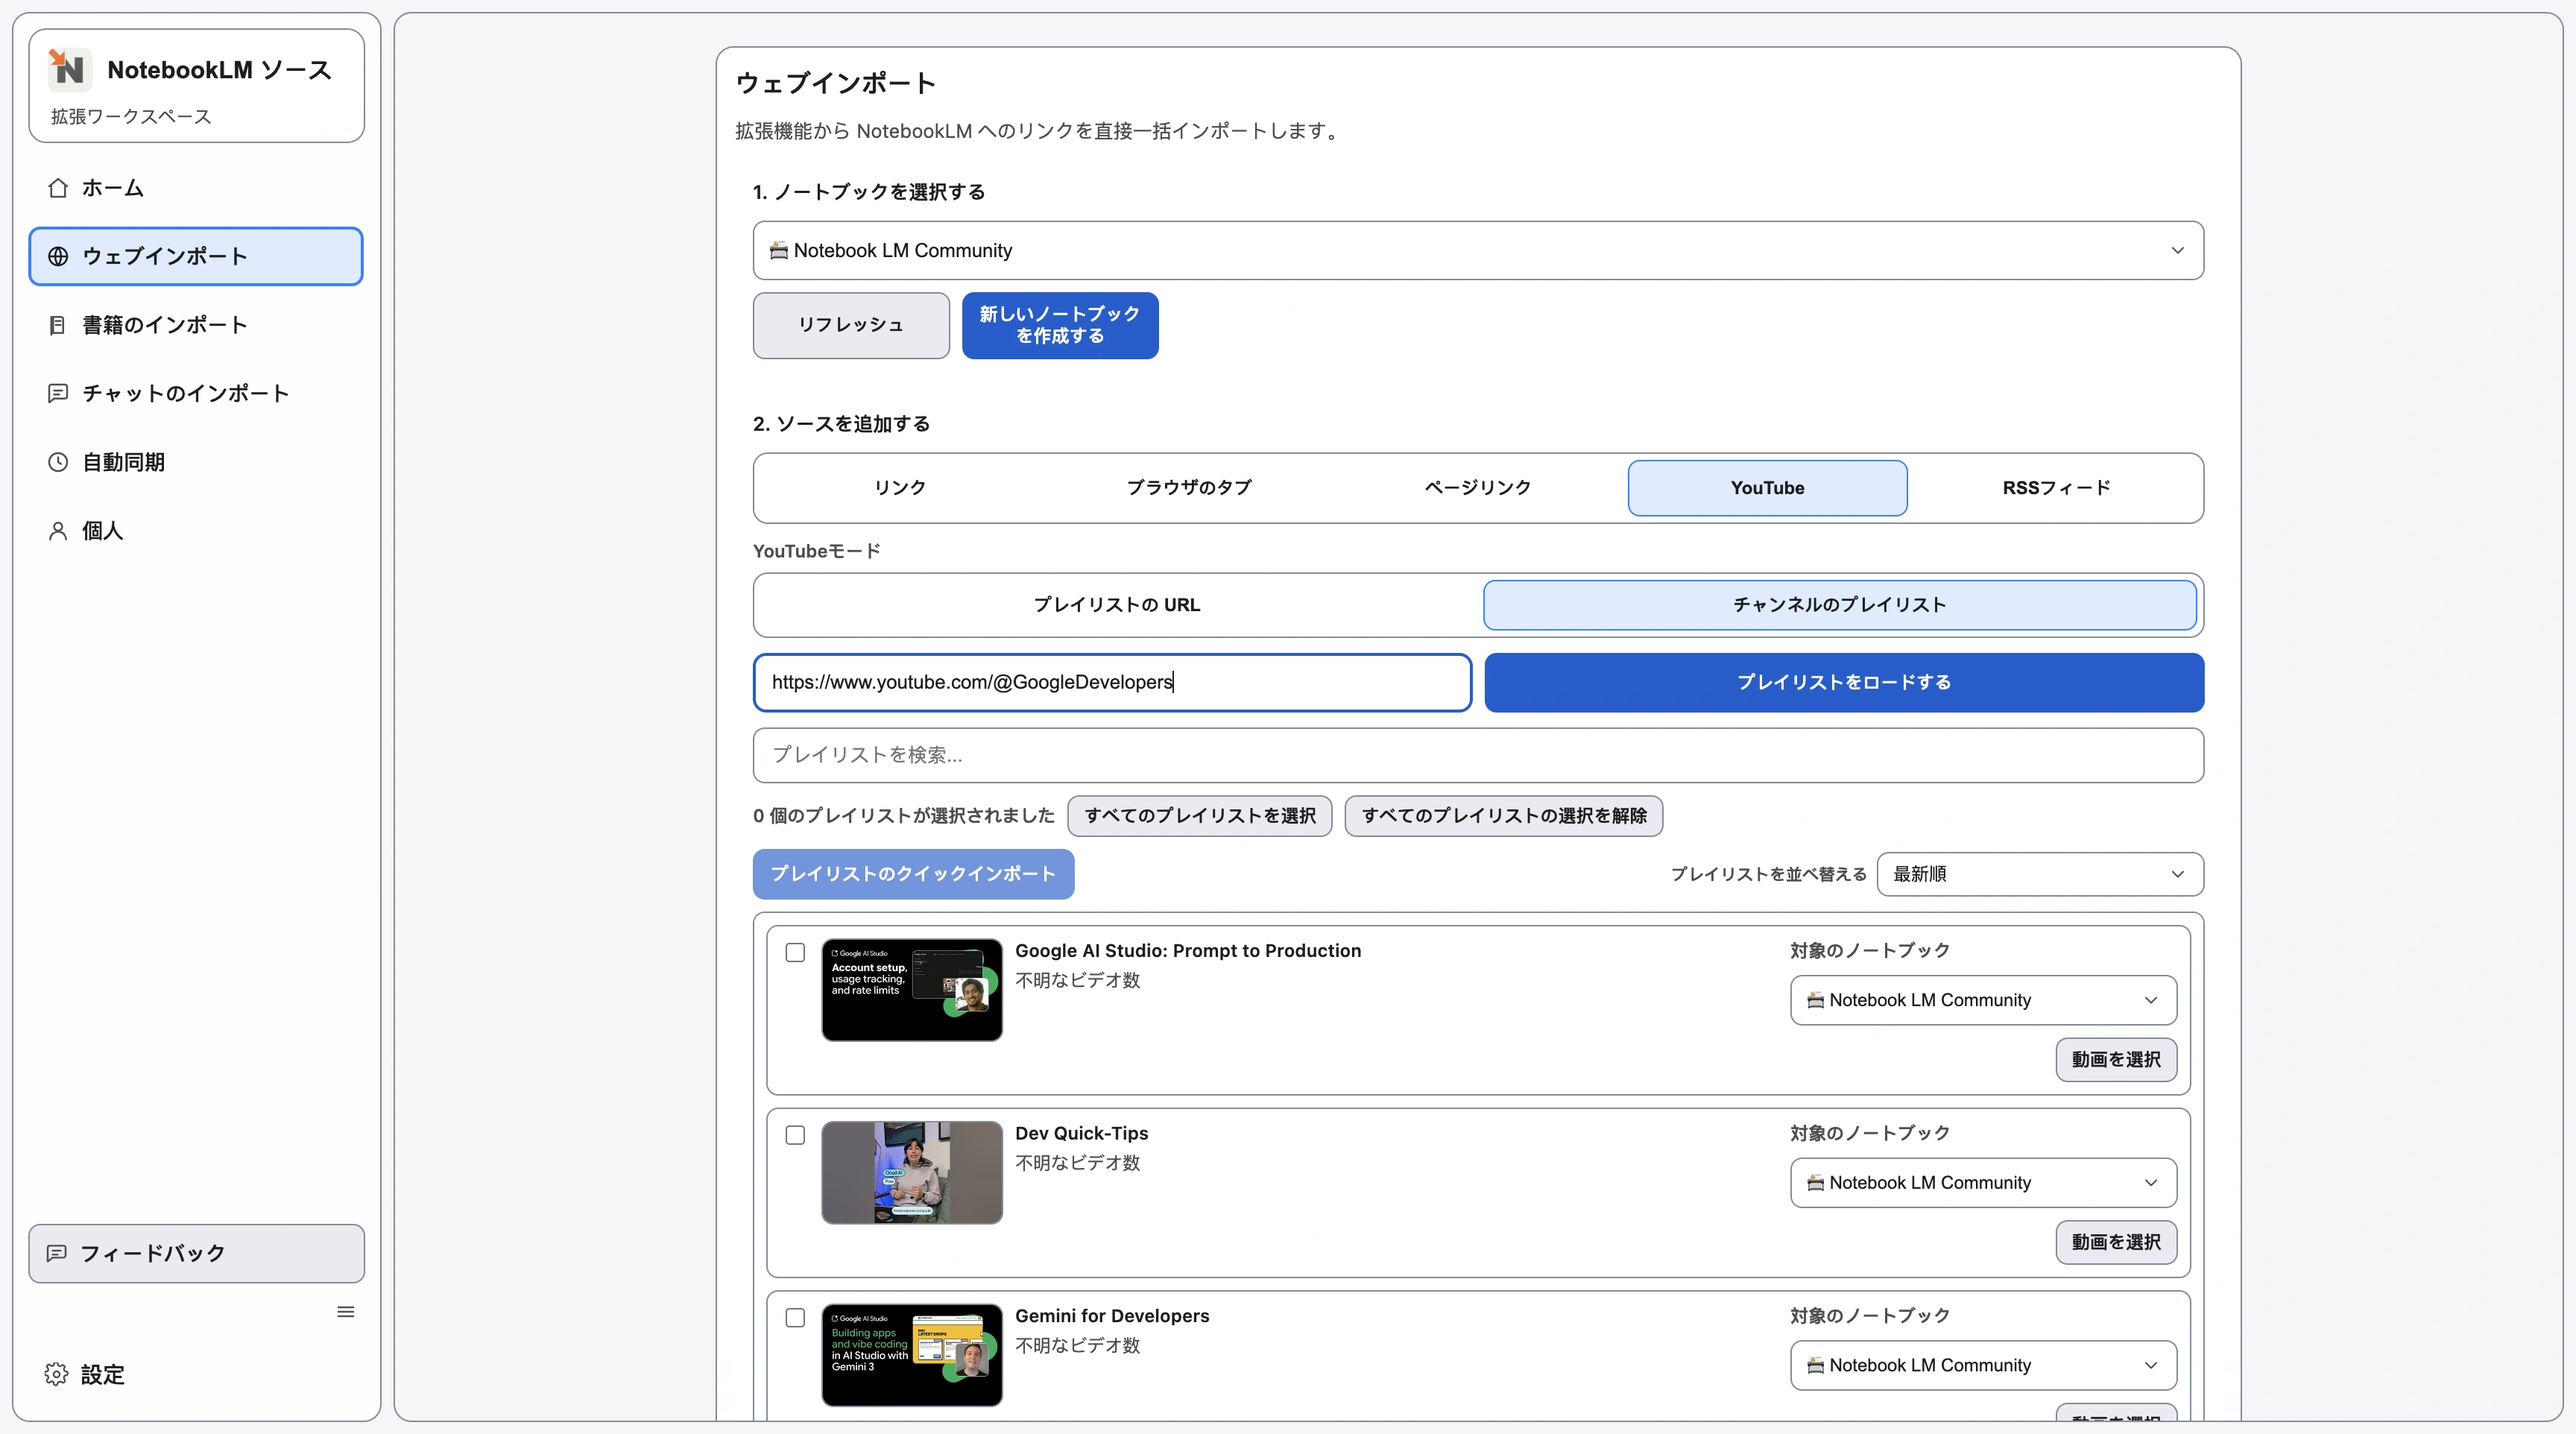Open 書籍のインポート from the sidebar
This screenshot has width=2576, height=1434.
pos(163,325)
